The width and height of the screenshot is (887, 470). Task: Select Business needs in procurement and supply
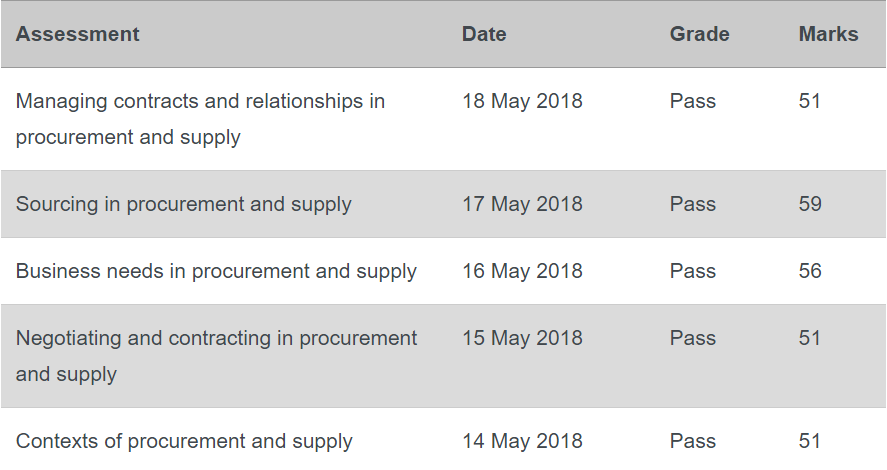(x=216, y=271)
